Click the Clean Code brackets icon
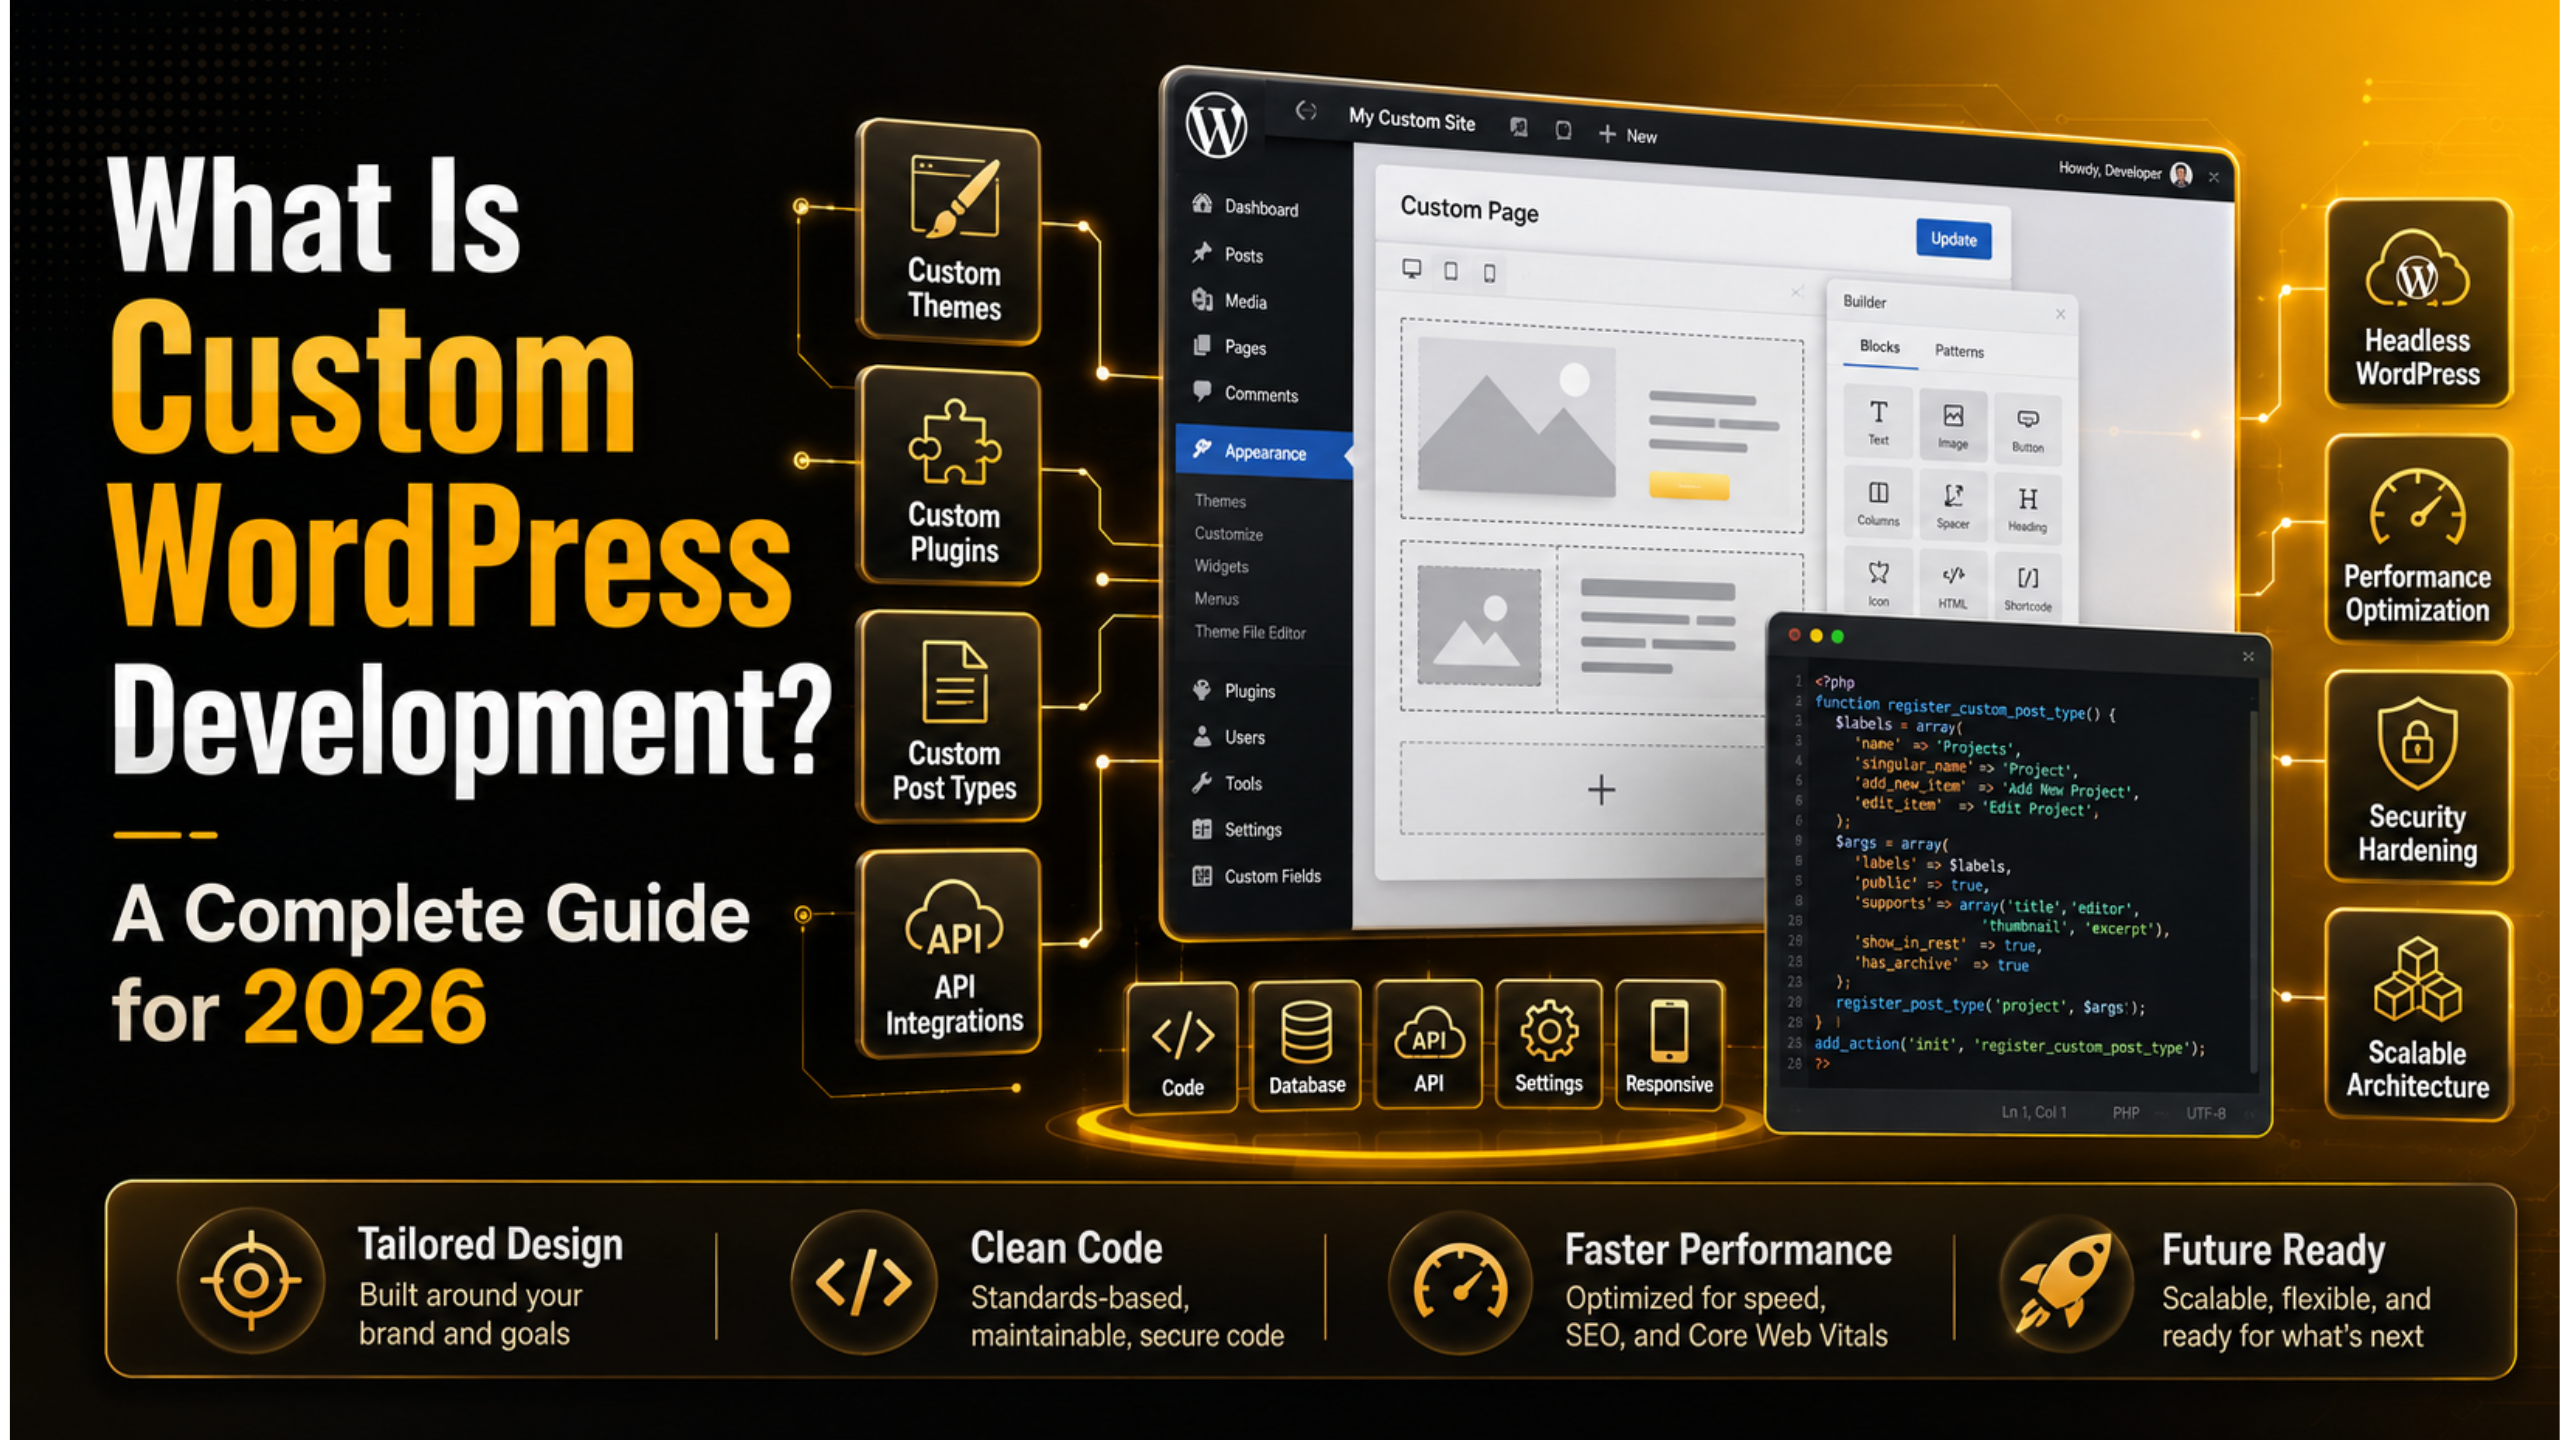2560x1440 pixels. pyautogui.click(x=863, y=1282)
